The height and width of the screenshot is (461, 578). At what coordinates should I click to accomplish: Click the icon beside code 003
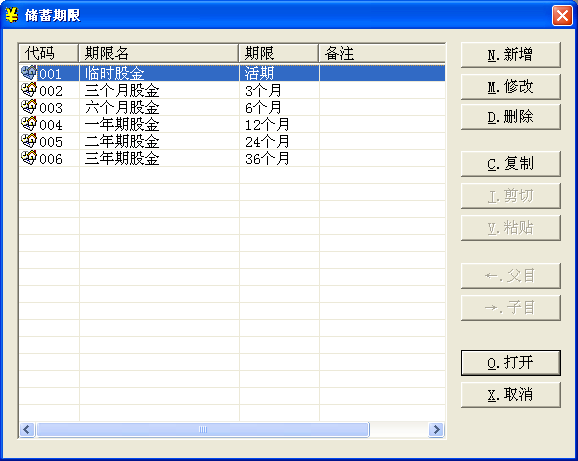[29, 107]
